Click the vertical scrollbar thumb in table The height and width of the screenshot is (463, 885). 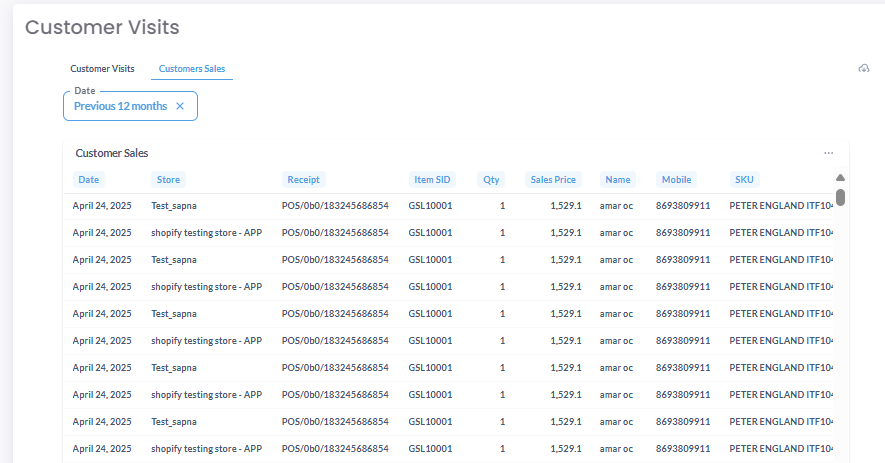tap(840, 197)
